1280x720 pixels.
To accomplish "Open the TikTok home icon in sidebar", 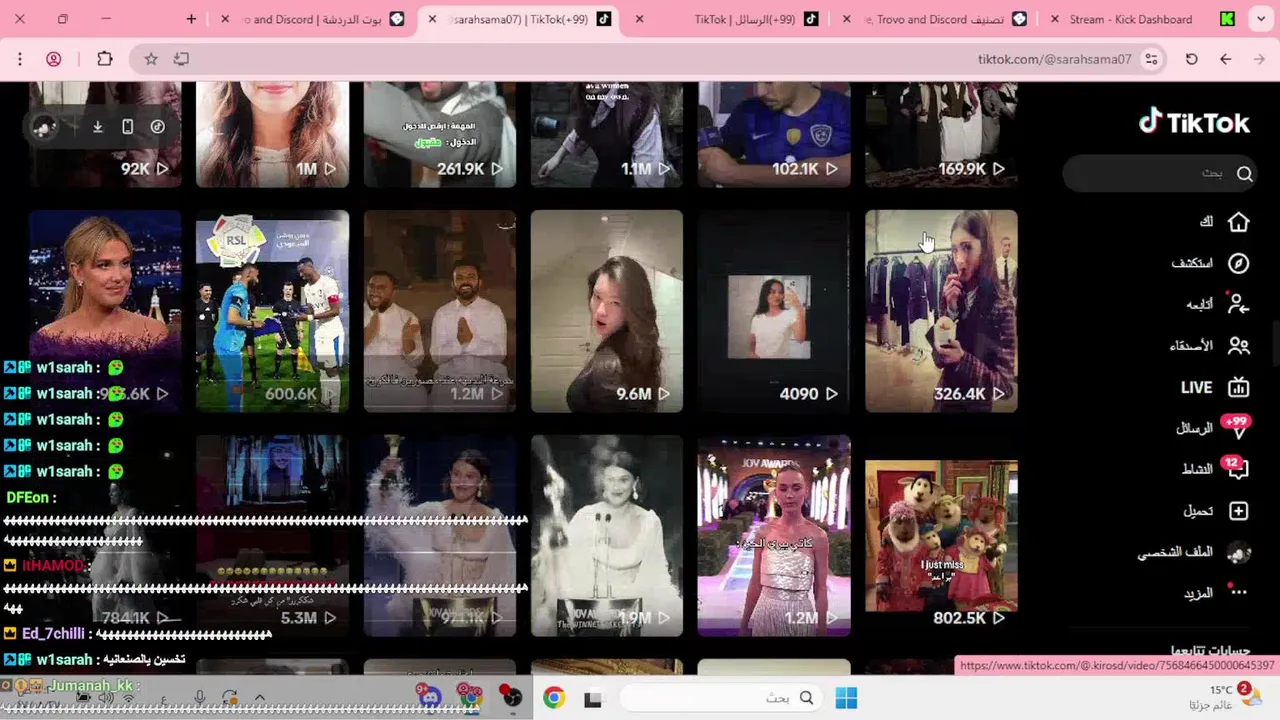I will point(1238,222).
